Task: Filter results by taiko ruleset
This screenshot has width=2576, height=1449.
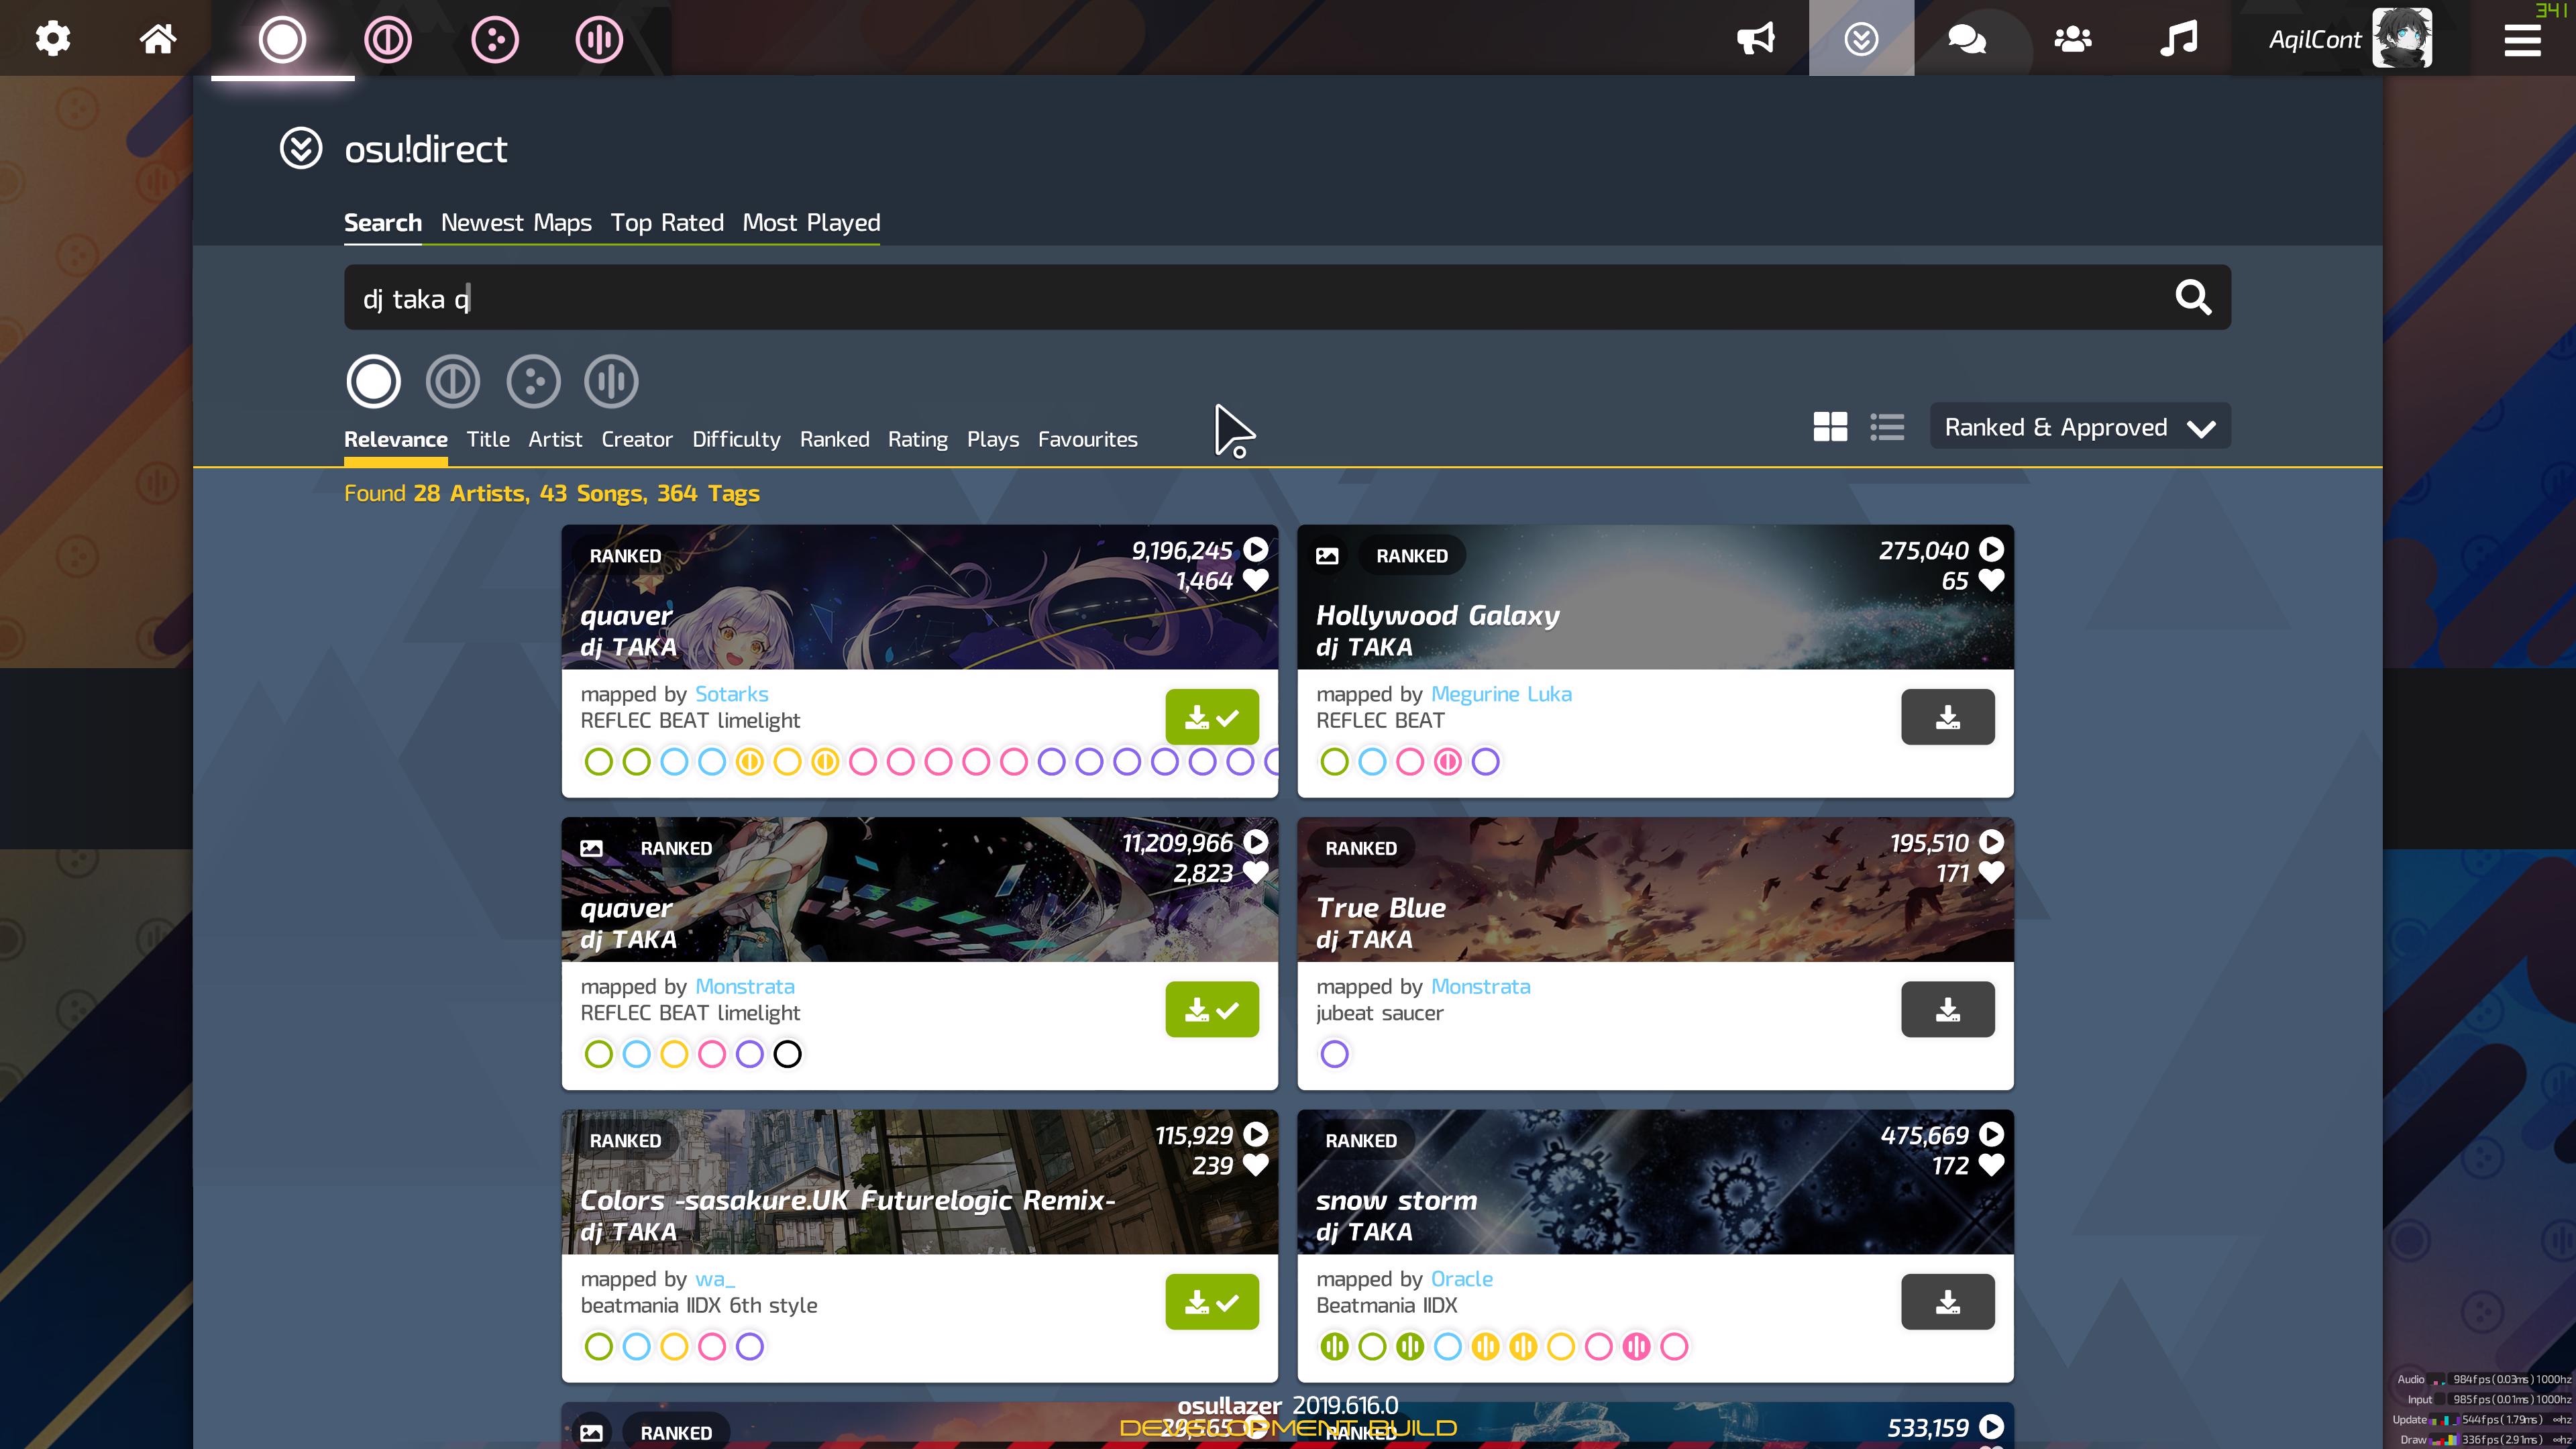Action: click(x=453, y=381)
